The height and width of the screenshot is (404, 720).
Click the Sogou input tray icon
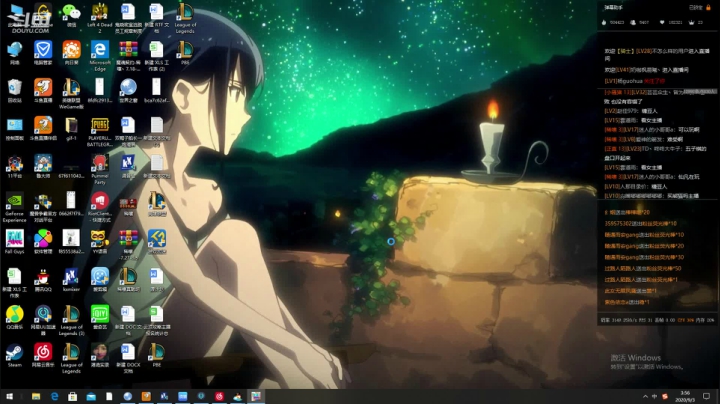click(x=664, y=396)
